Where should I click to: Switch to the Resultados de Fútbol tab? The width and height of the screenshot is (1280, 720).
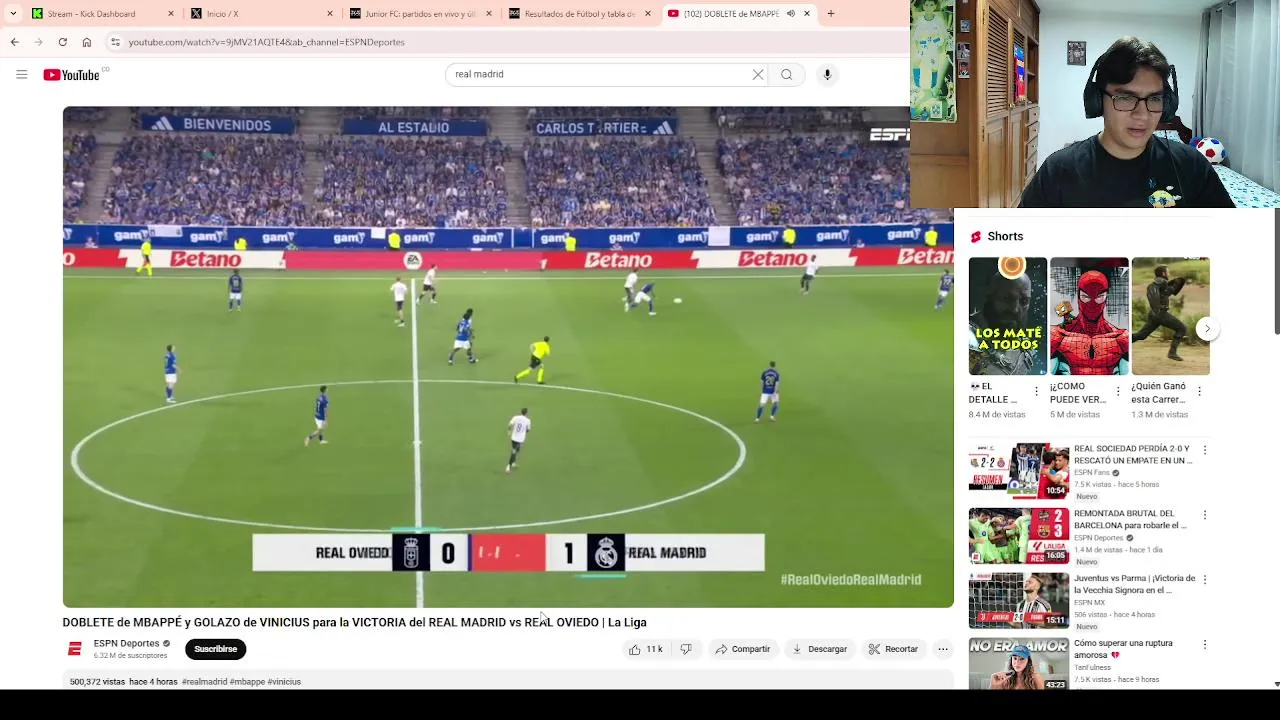point(579,14)
